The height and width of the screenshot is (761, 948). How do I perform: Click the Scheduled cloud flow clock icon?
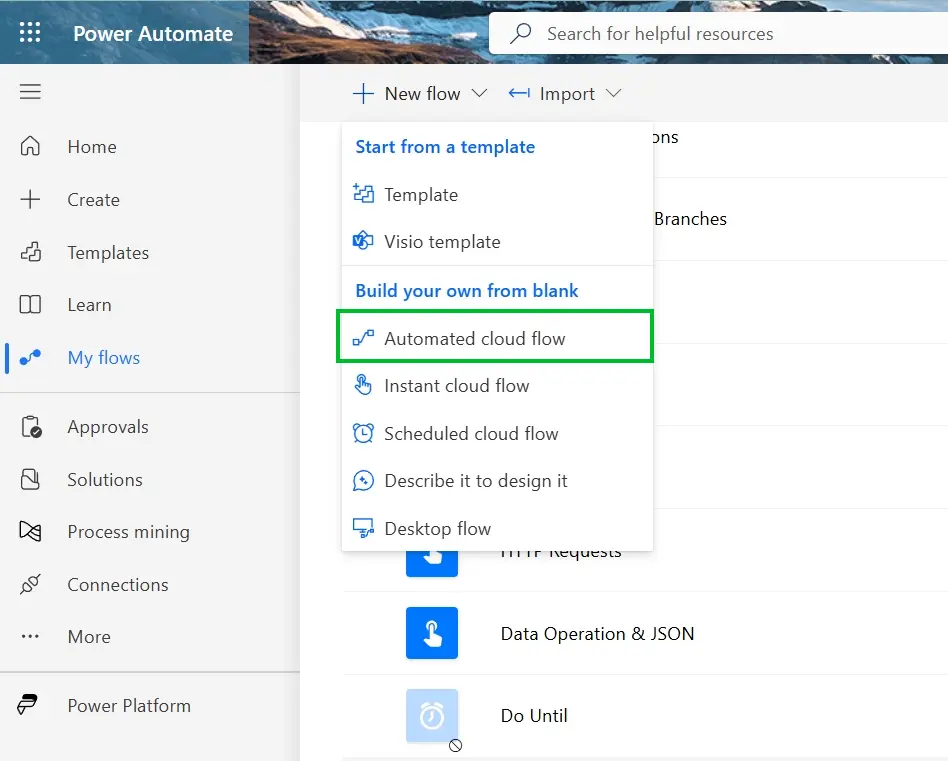(x=363, y=433)
